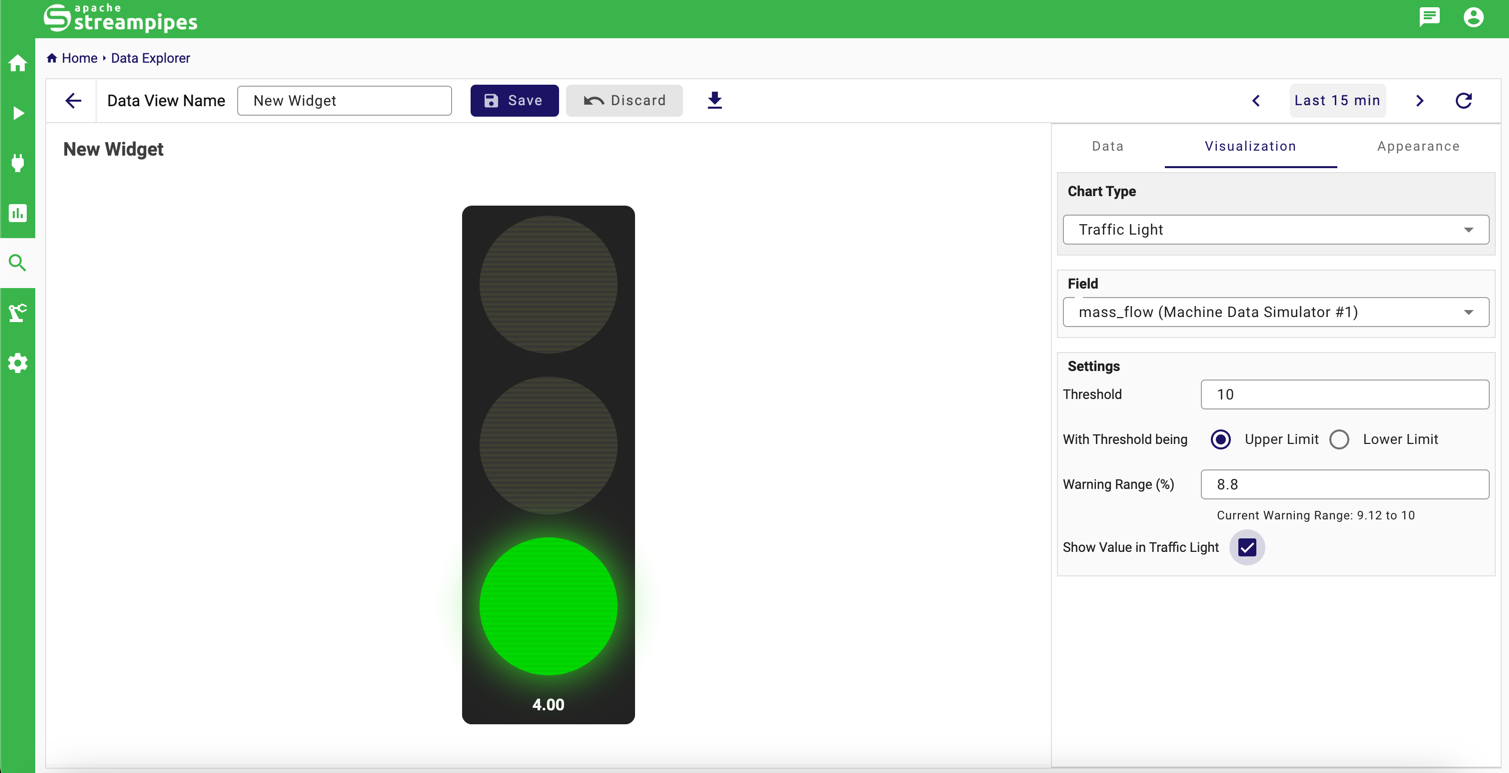The width and height of the screenshot is (1509, 773).
Task: Open the notifications chat icon
Action: (x=1430, y=17)
